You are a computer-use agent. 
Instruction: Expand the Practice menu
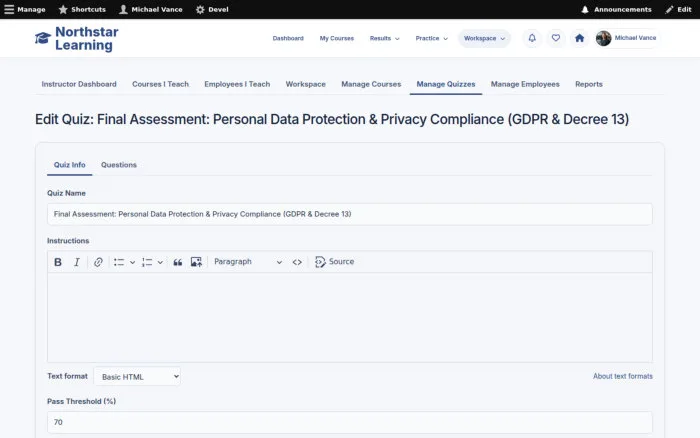pyautogui.click(x=431, y=38)
